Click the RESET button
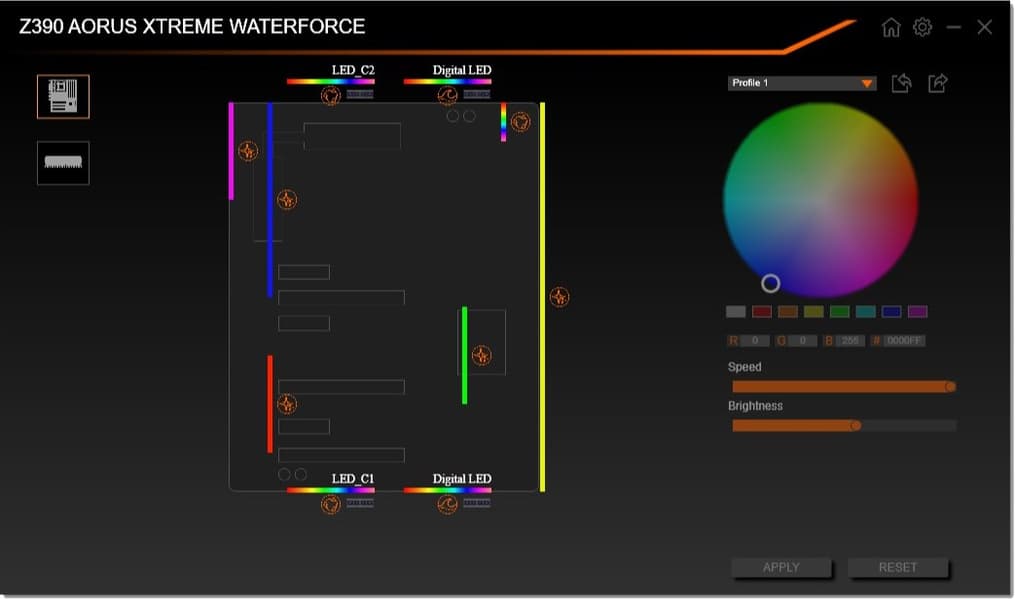1015x599 pixels. pyautogui.click(x=898, y=567)
